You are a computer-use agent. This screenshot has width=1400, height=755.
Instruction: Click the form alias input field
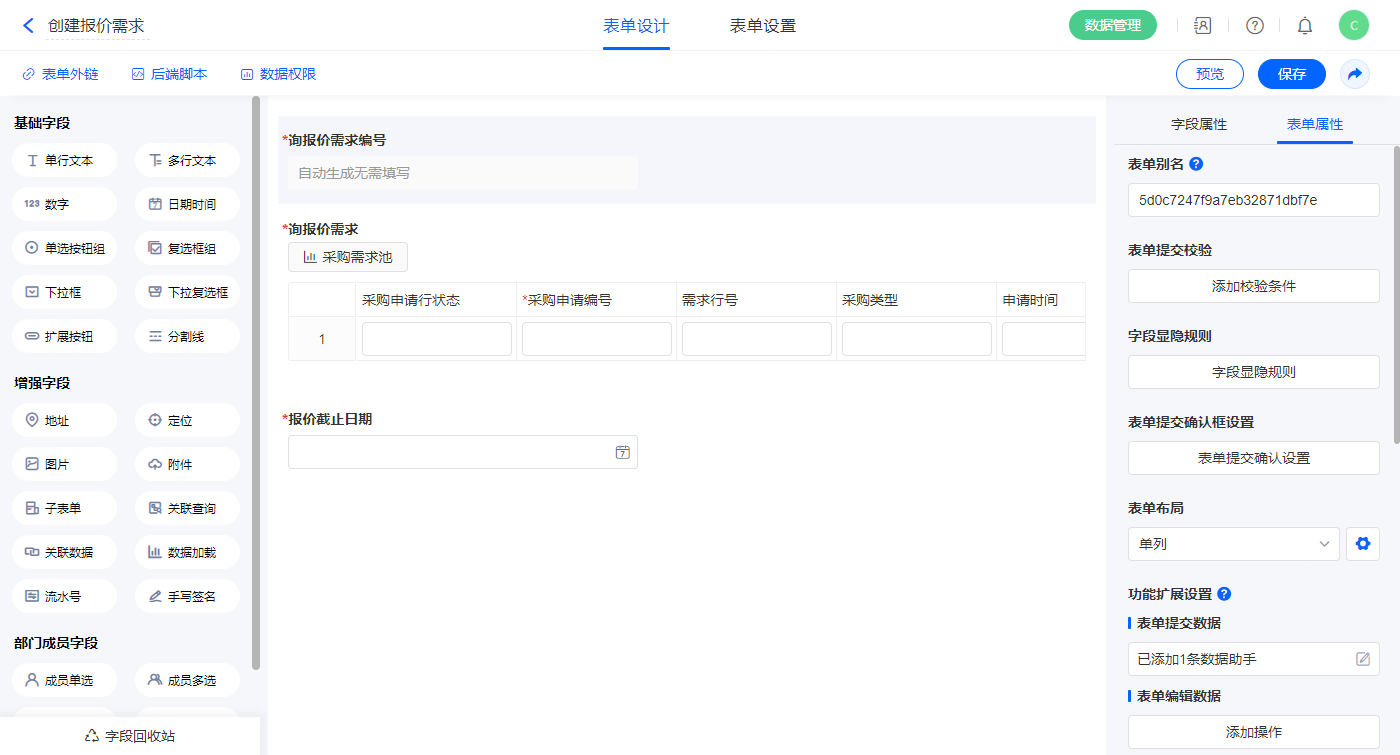[x=1253, y=200]
